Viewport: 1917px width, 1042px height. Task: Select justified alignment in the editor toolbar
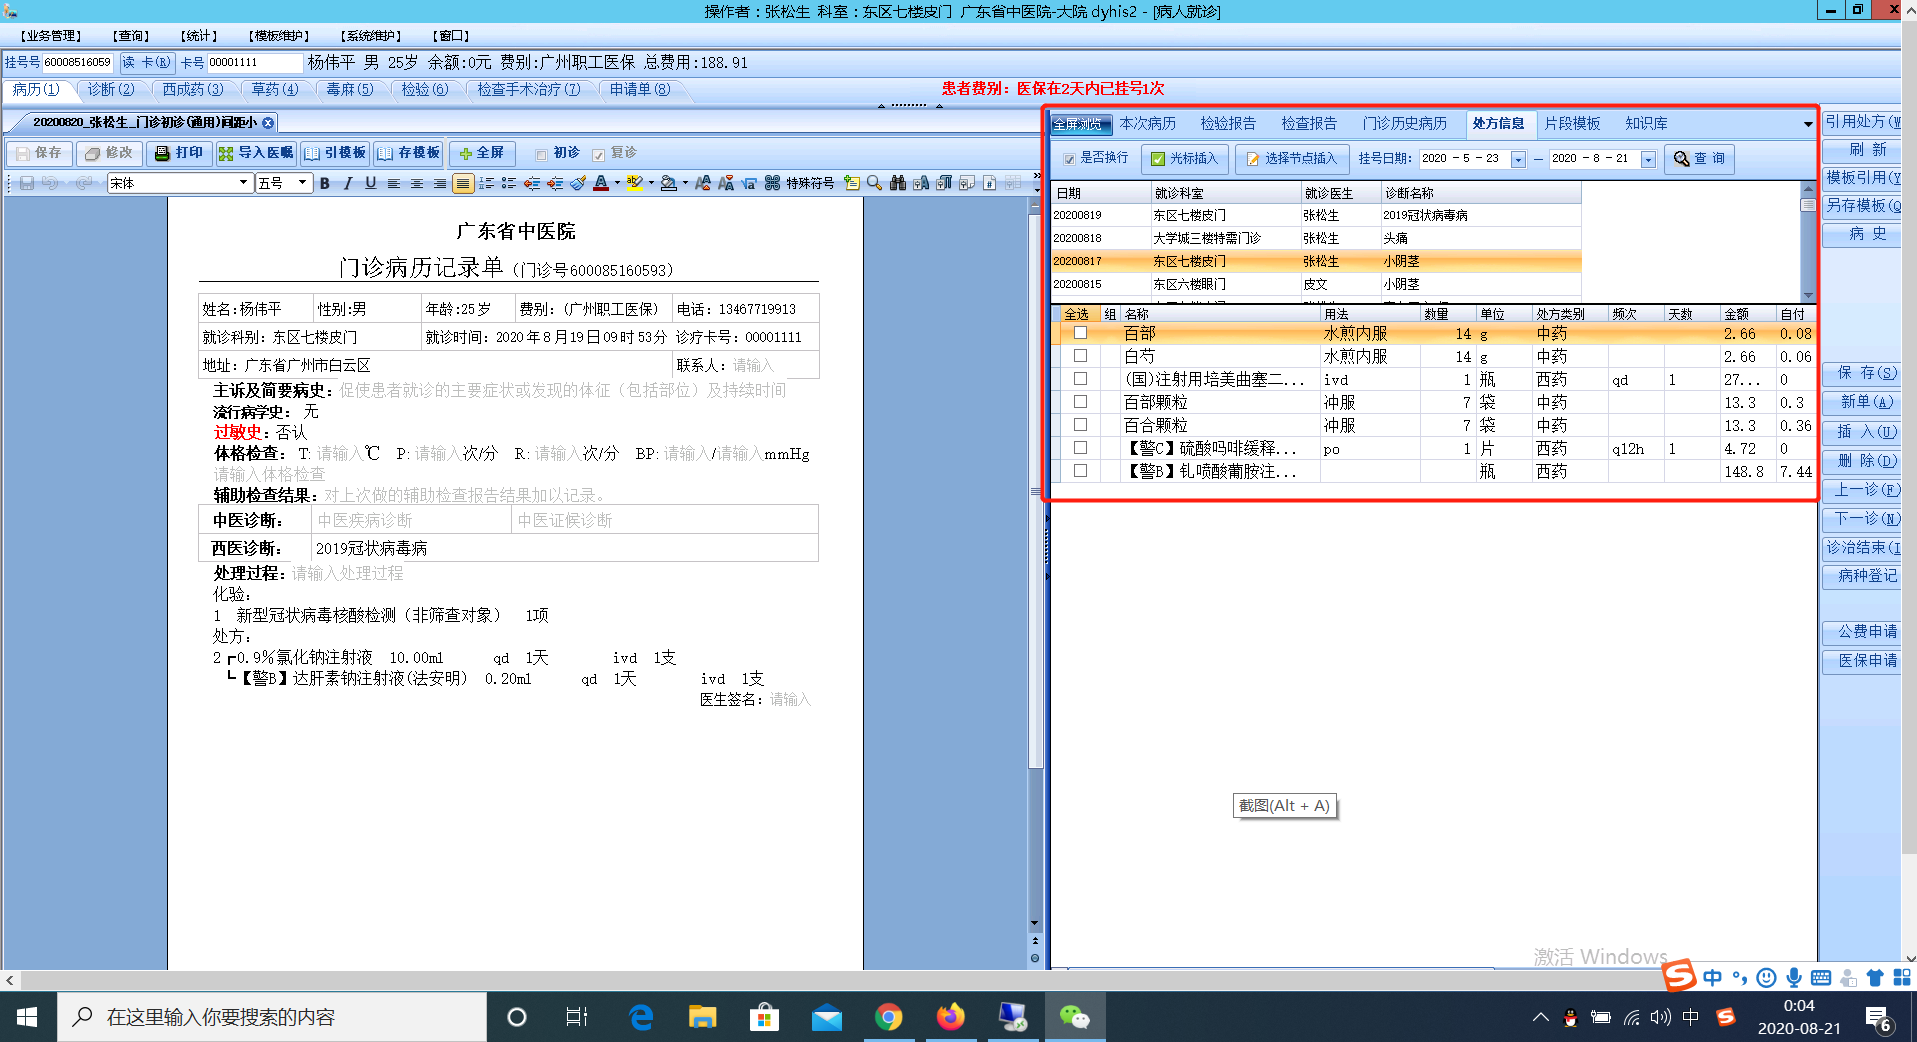coord(462,183)
